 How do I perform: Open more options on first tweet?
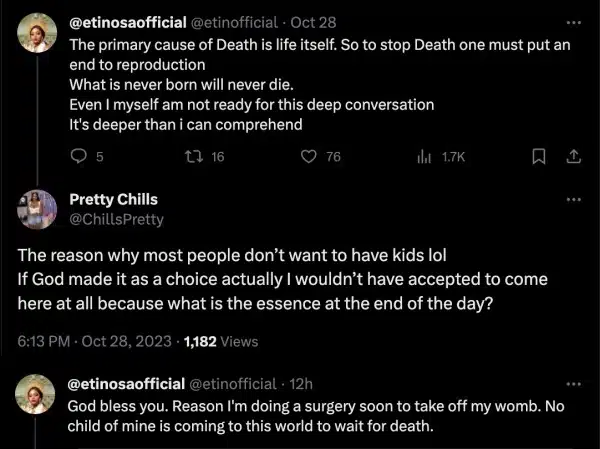coord(573,22)
